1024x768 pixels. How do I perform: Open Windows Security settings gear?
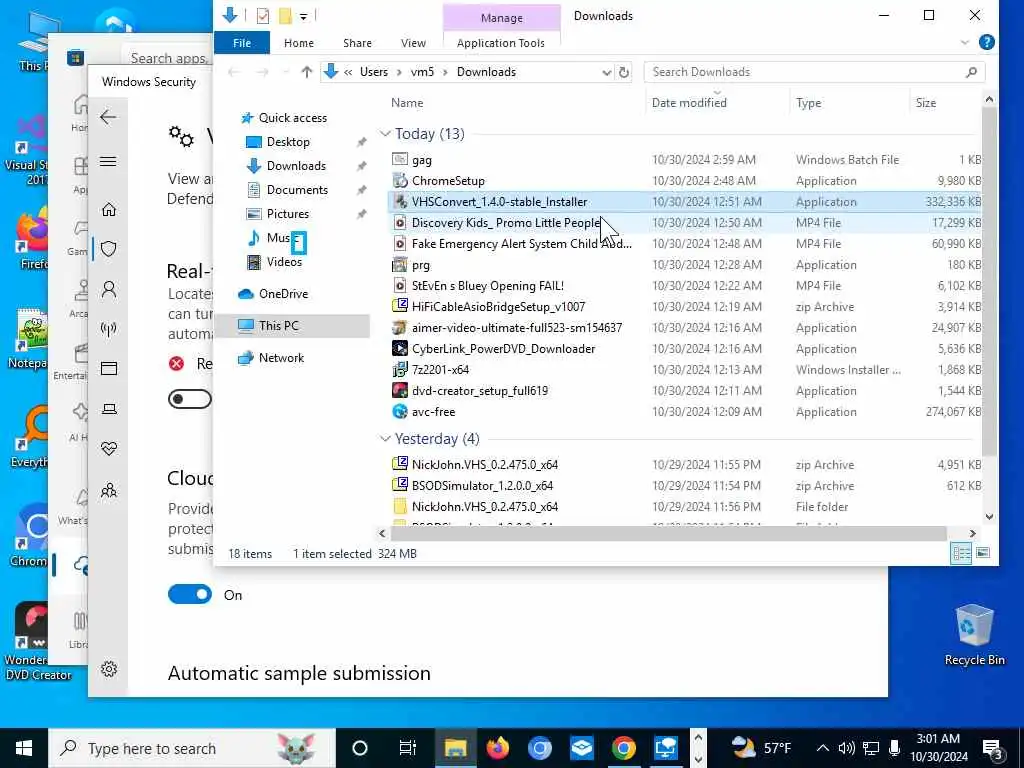(x=109, y=669)
